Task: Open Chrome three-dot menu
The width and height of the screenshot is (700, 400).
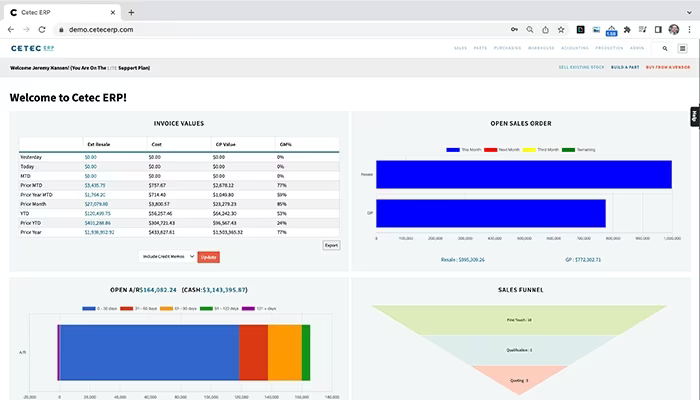Action: [x=689, y=29]
